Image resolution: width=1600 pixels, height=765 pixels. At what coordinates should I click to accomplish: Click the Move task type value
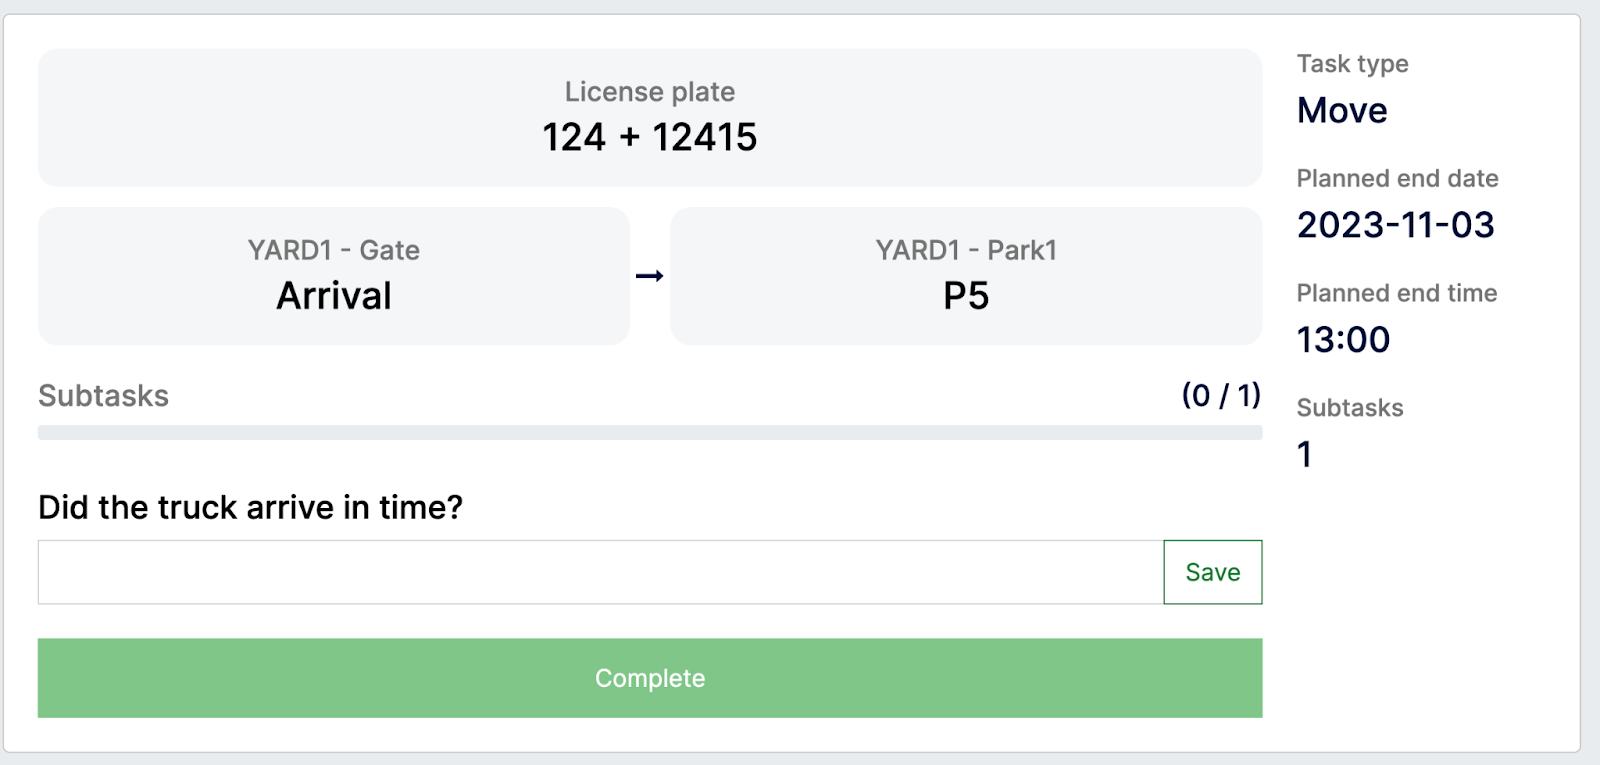[1342, 110]
